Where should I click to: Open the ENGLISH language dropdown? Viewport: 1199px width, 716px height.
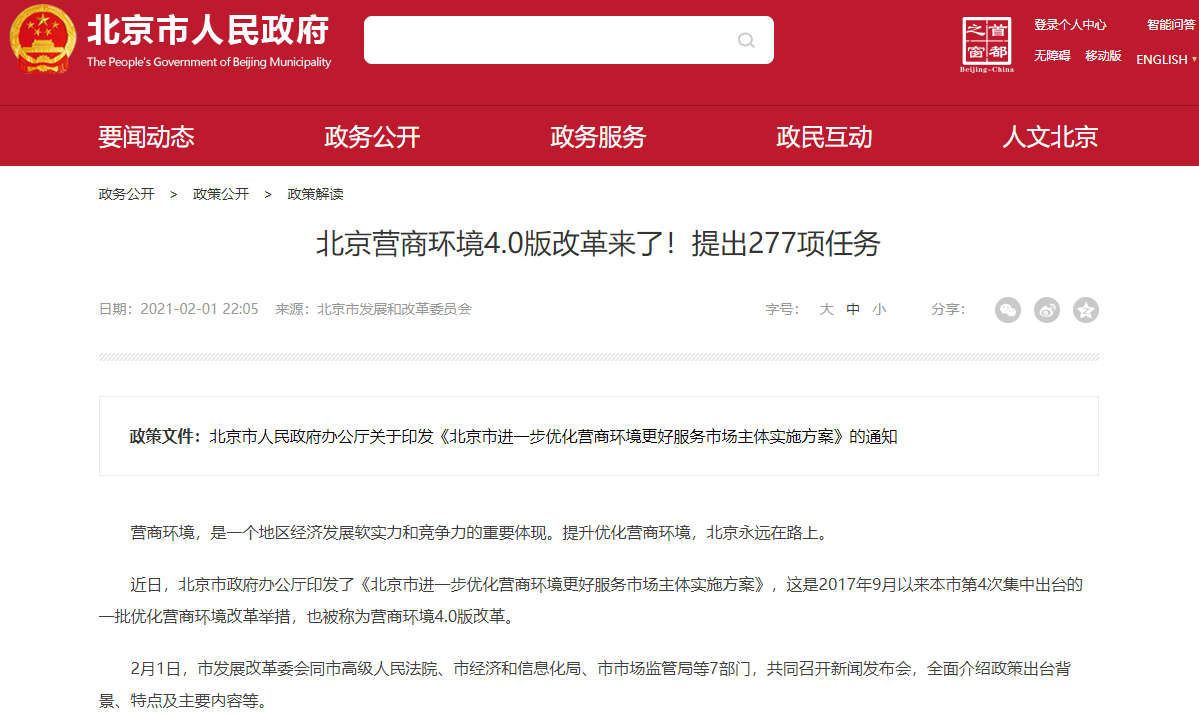click(1166, 59)
